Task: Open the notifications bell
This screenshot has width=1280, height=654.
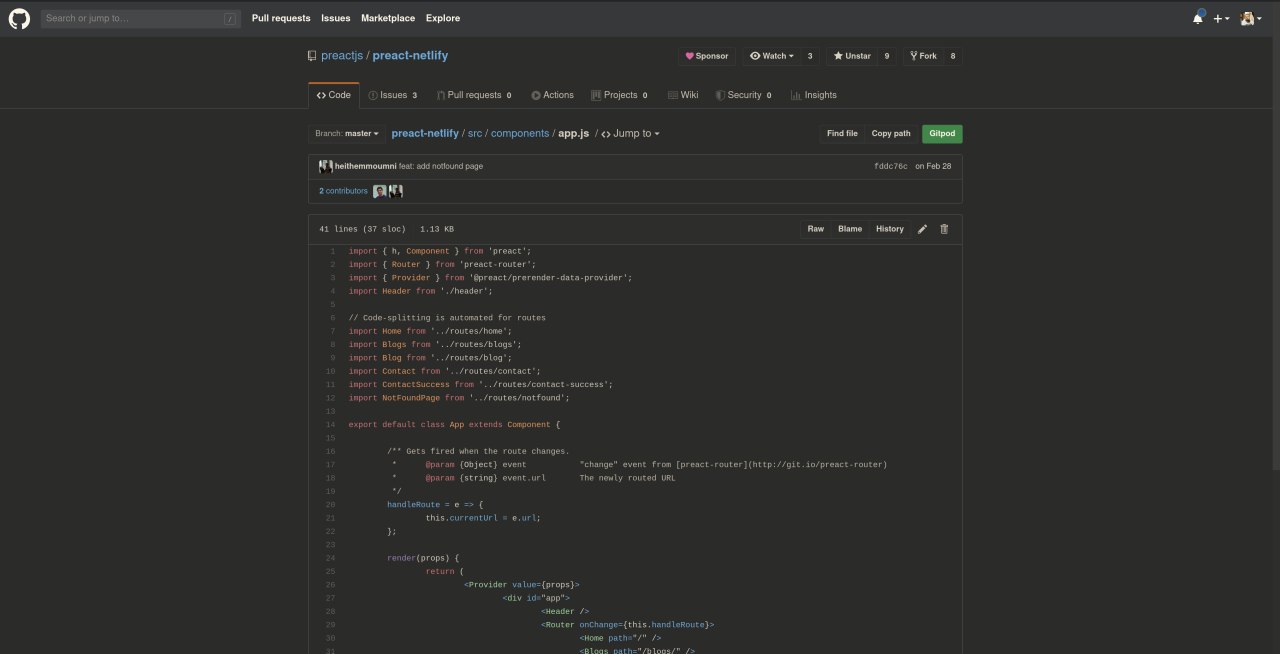Action: point(1198,18)
